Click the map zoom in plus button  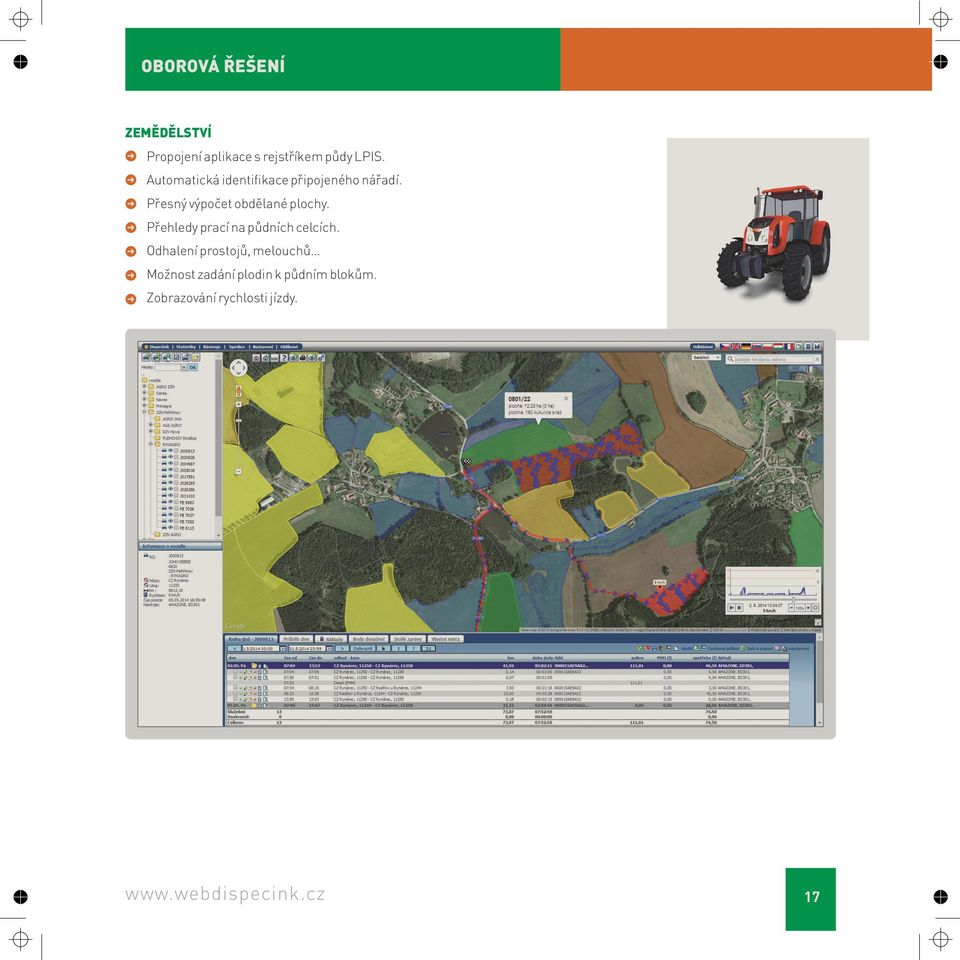(239, 404)
